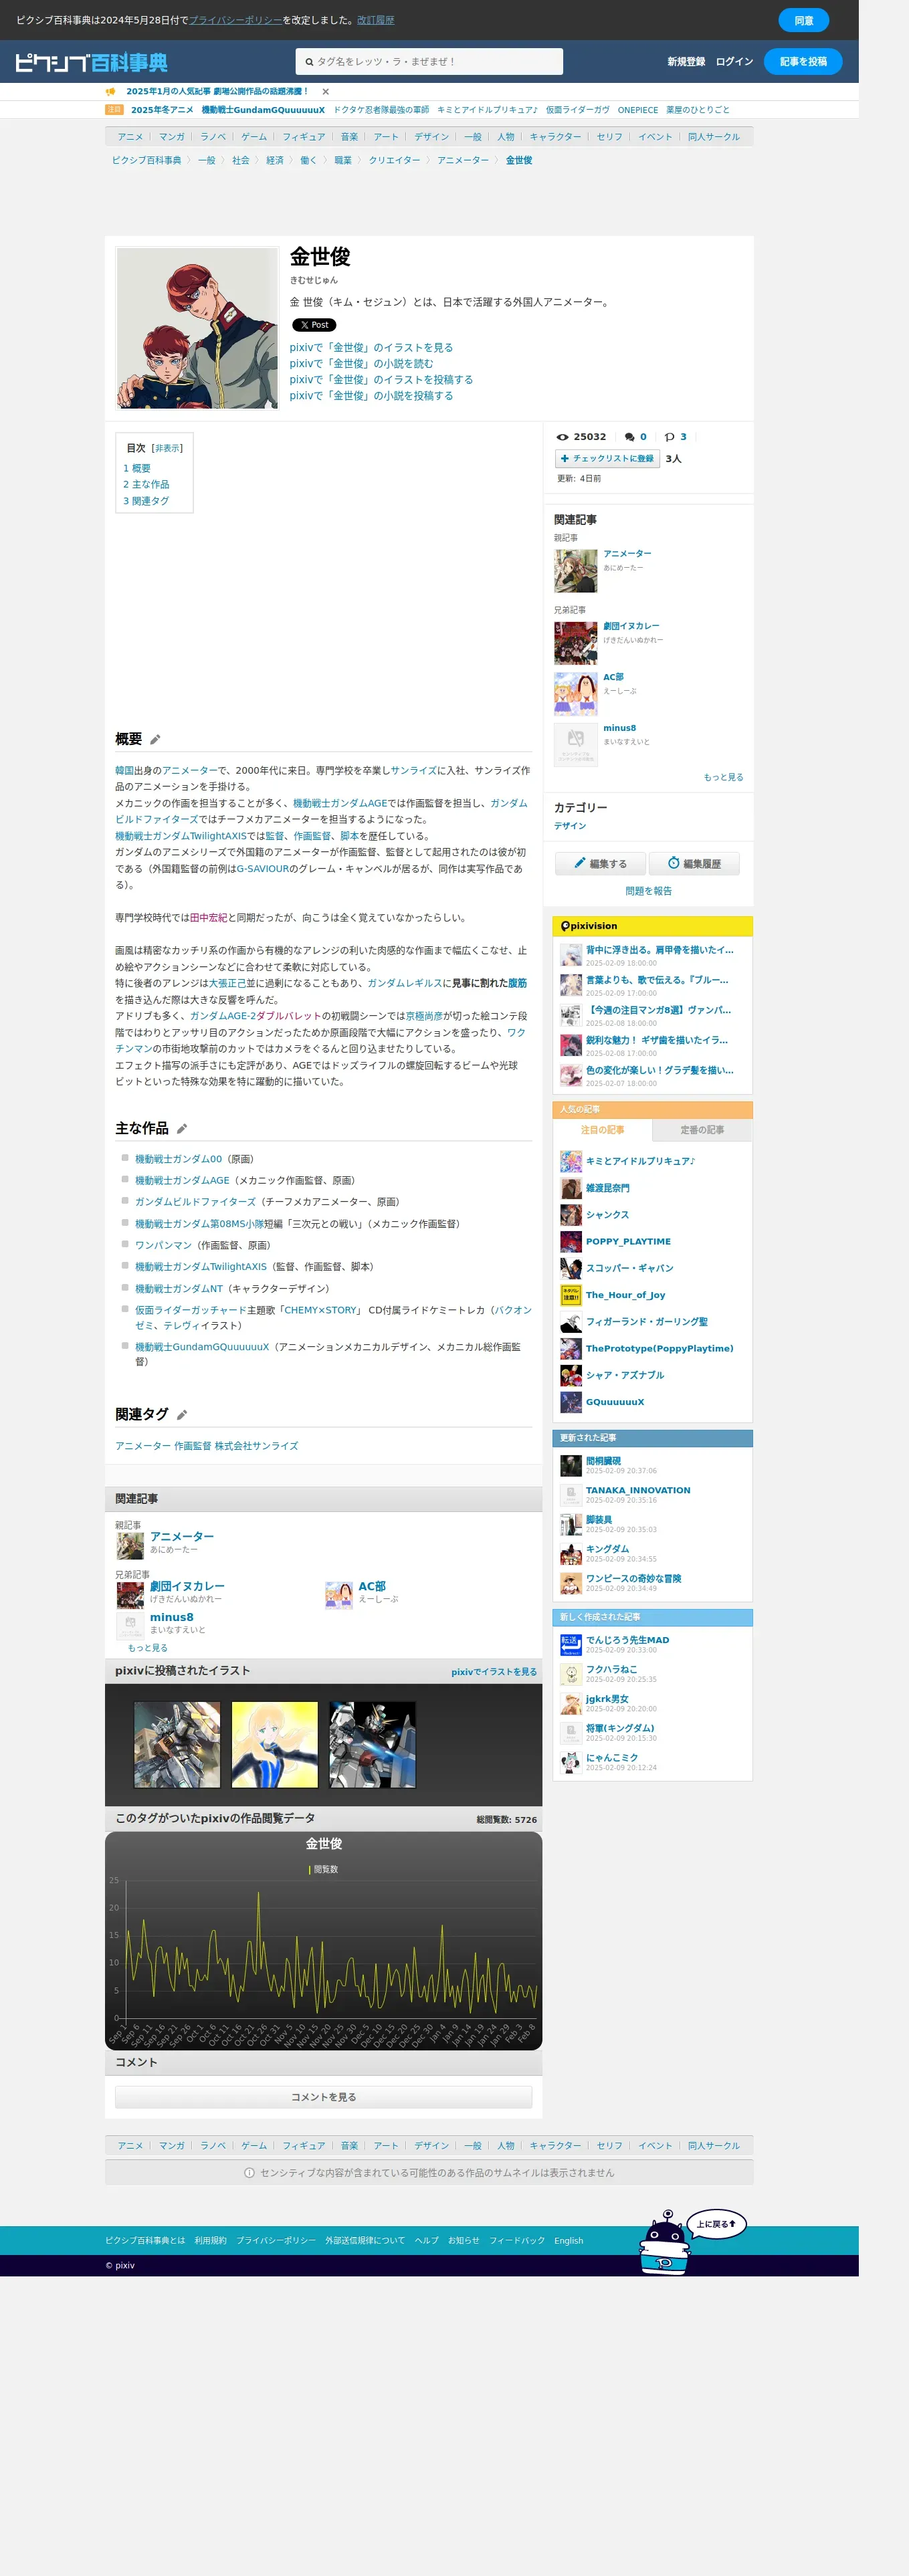Click the ピクシブ百科事典 logo in the header

91,62
